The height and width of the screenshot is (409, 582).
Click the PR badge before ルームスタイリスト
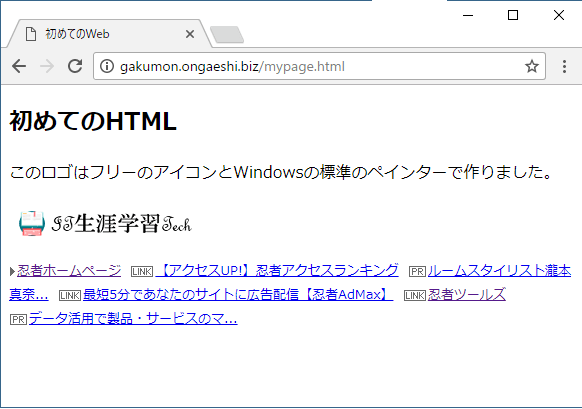(417, 271)
